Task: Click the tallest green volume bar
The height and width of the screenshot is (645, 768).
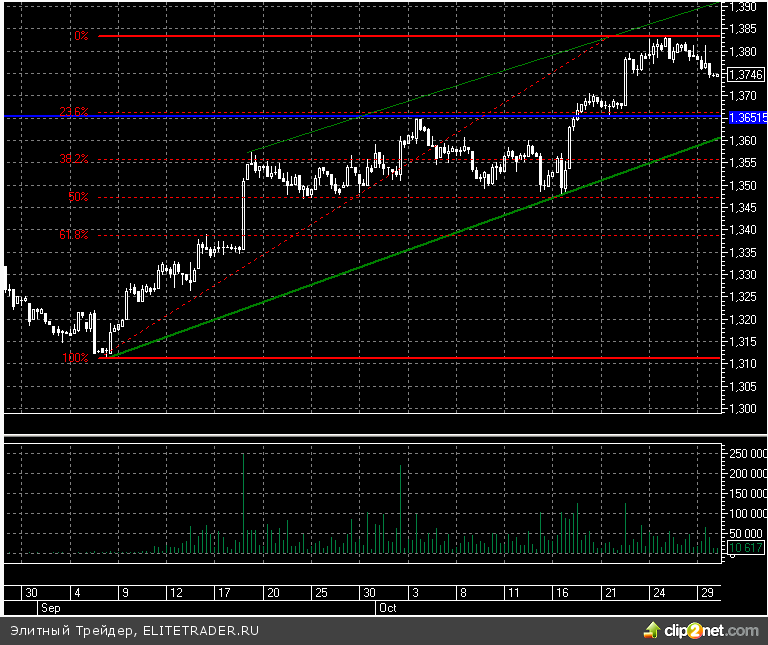Action: (x=401, y=505)
